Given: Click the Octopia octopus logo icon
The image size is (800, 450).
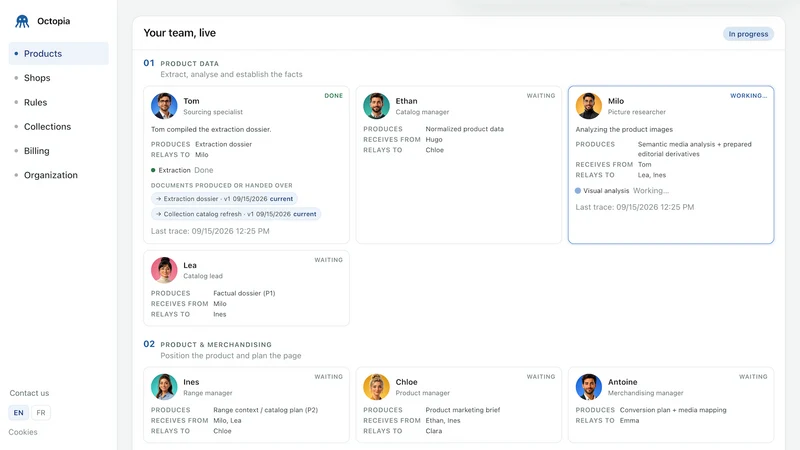Looking at the screenshot, I should 22,21.
